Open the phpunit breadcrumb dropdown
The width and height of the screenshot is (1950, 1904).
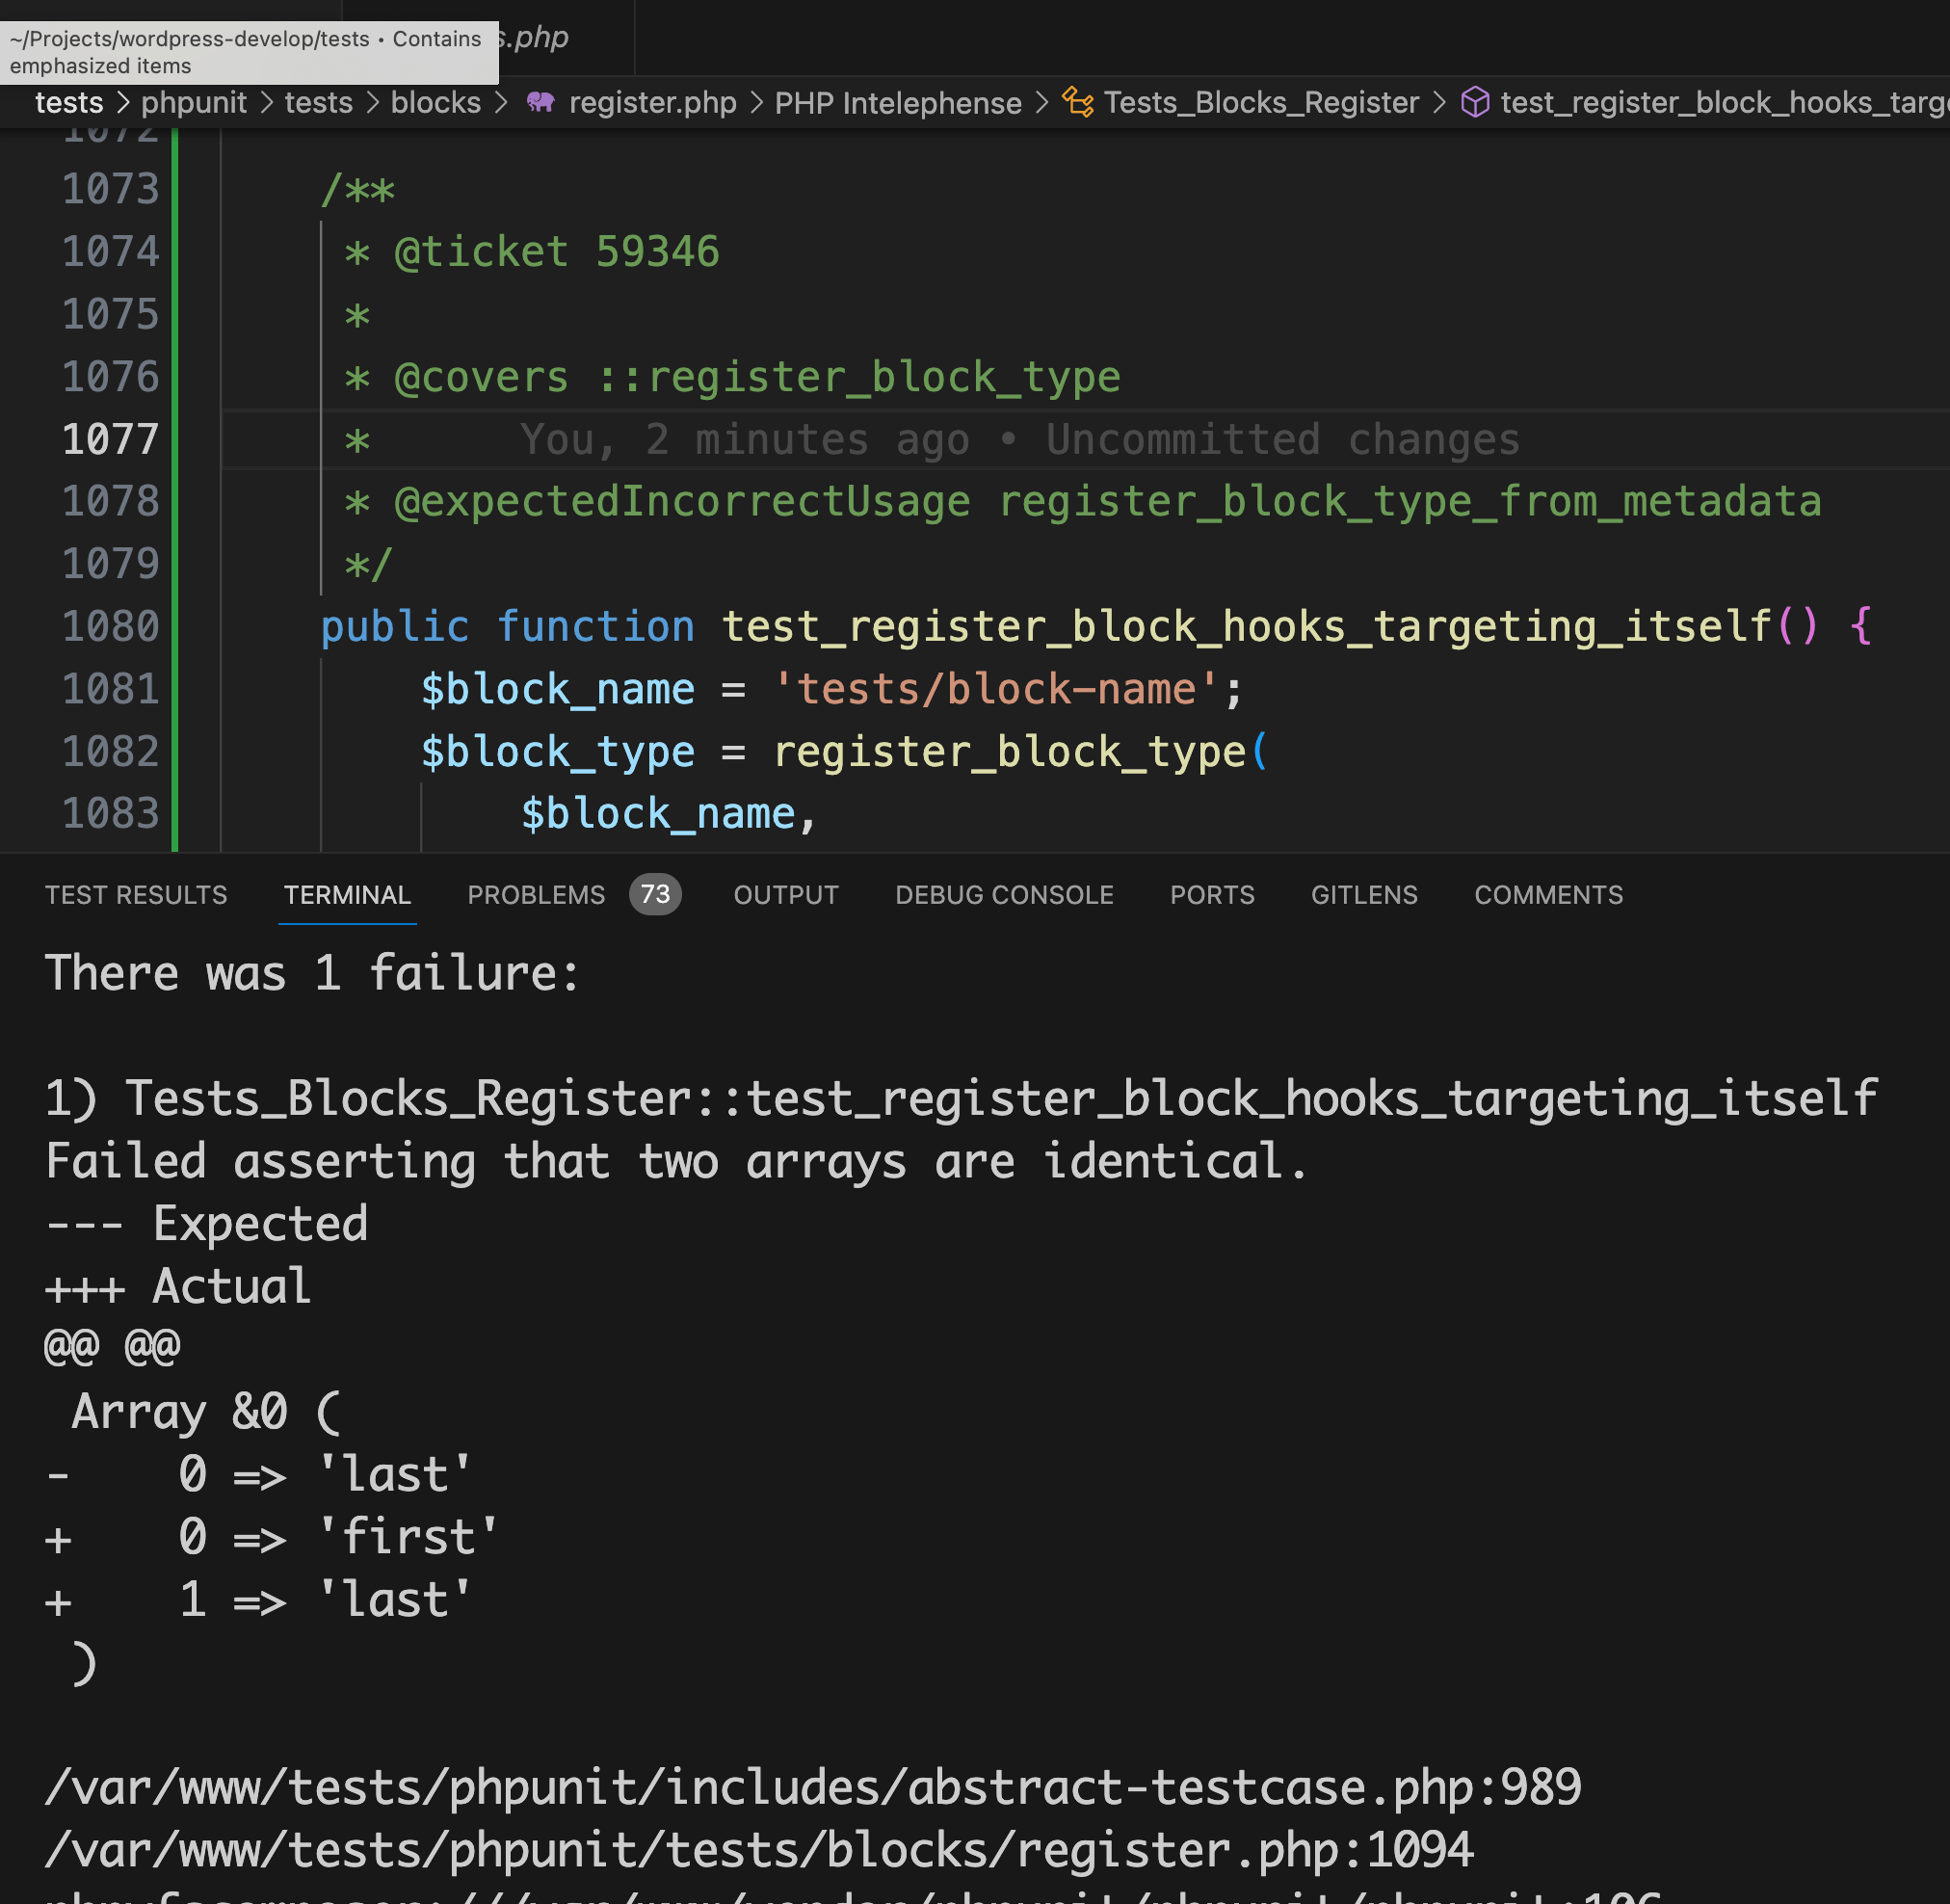pos(193,102)
